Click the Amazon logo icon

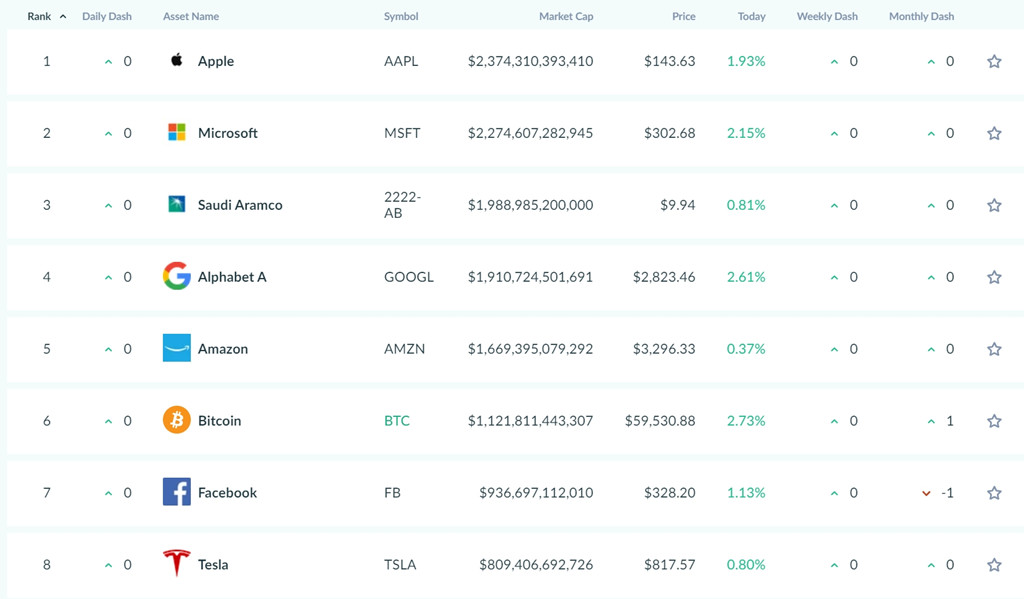(176, 348)
